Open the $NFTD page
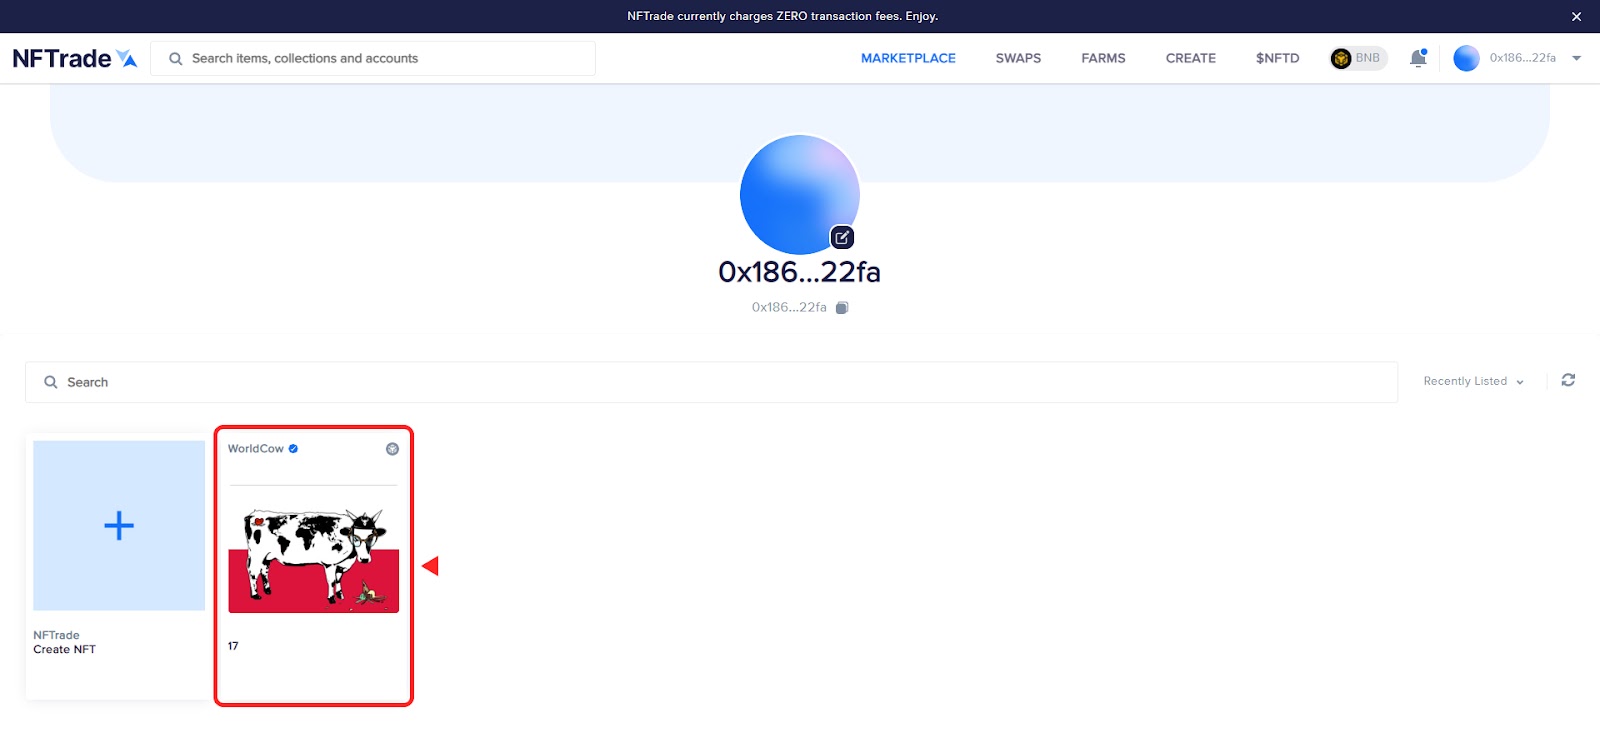 pyautogui.click(x=1277, y=58)
